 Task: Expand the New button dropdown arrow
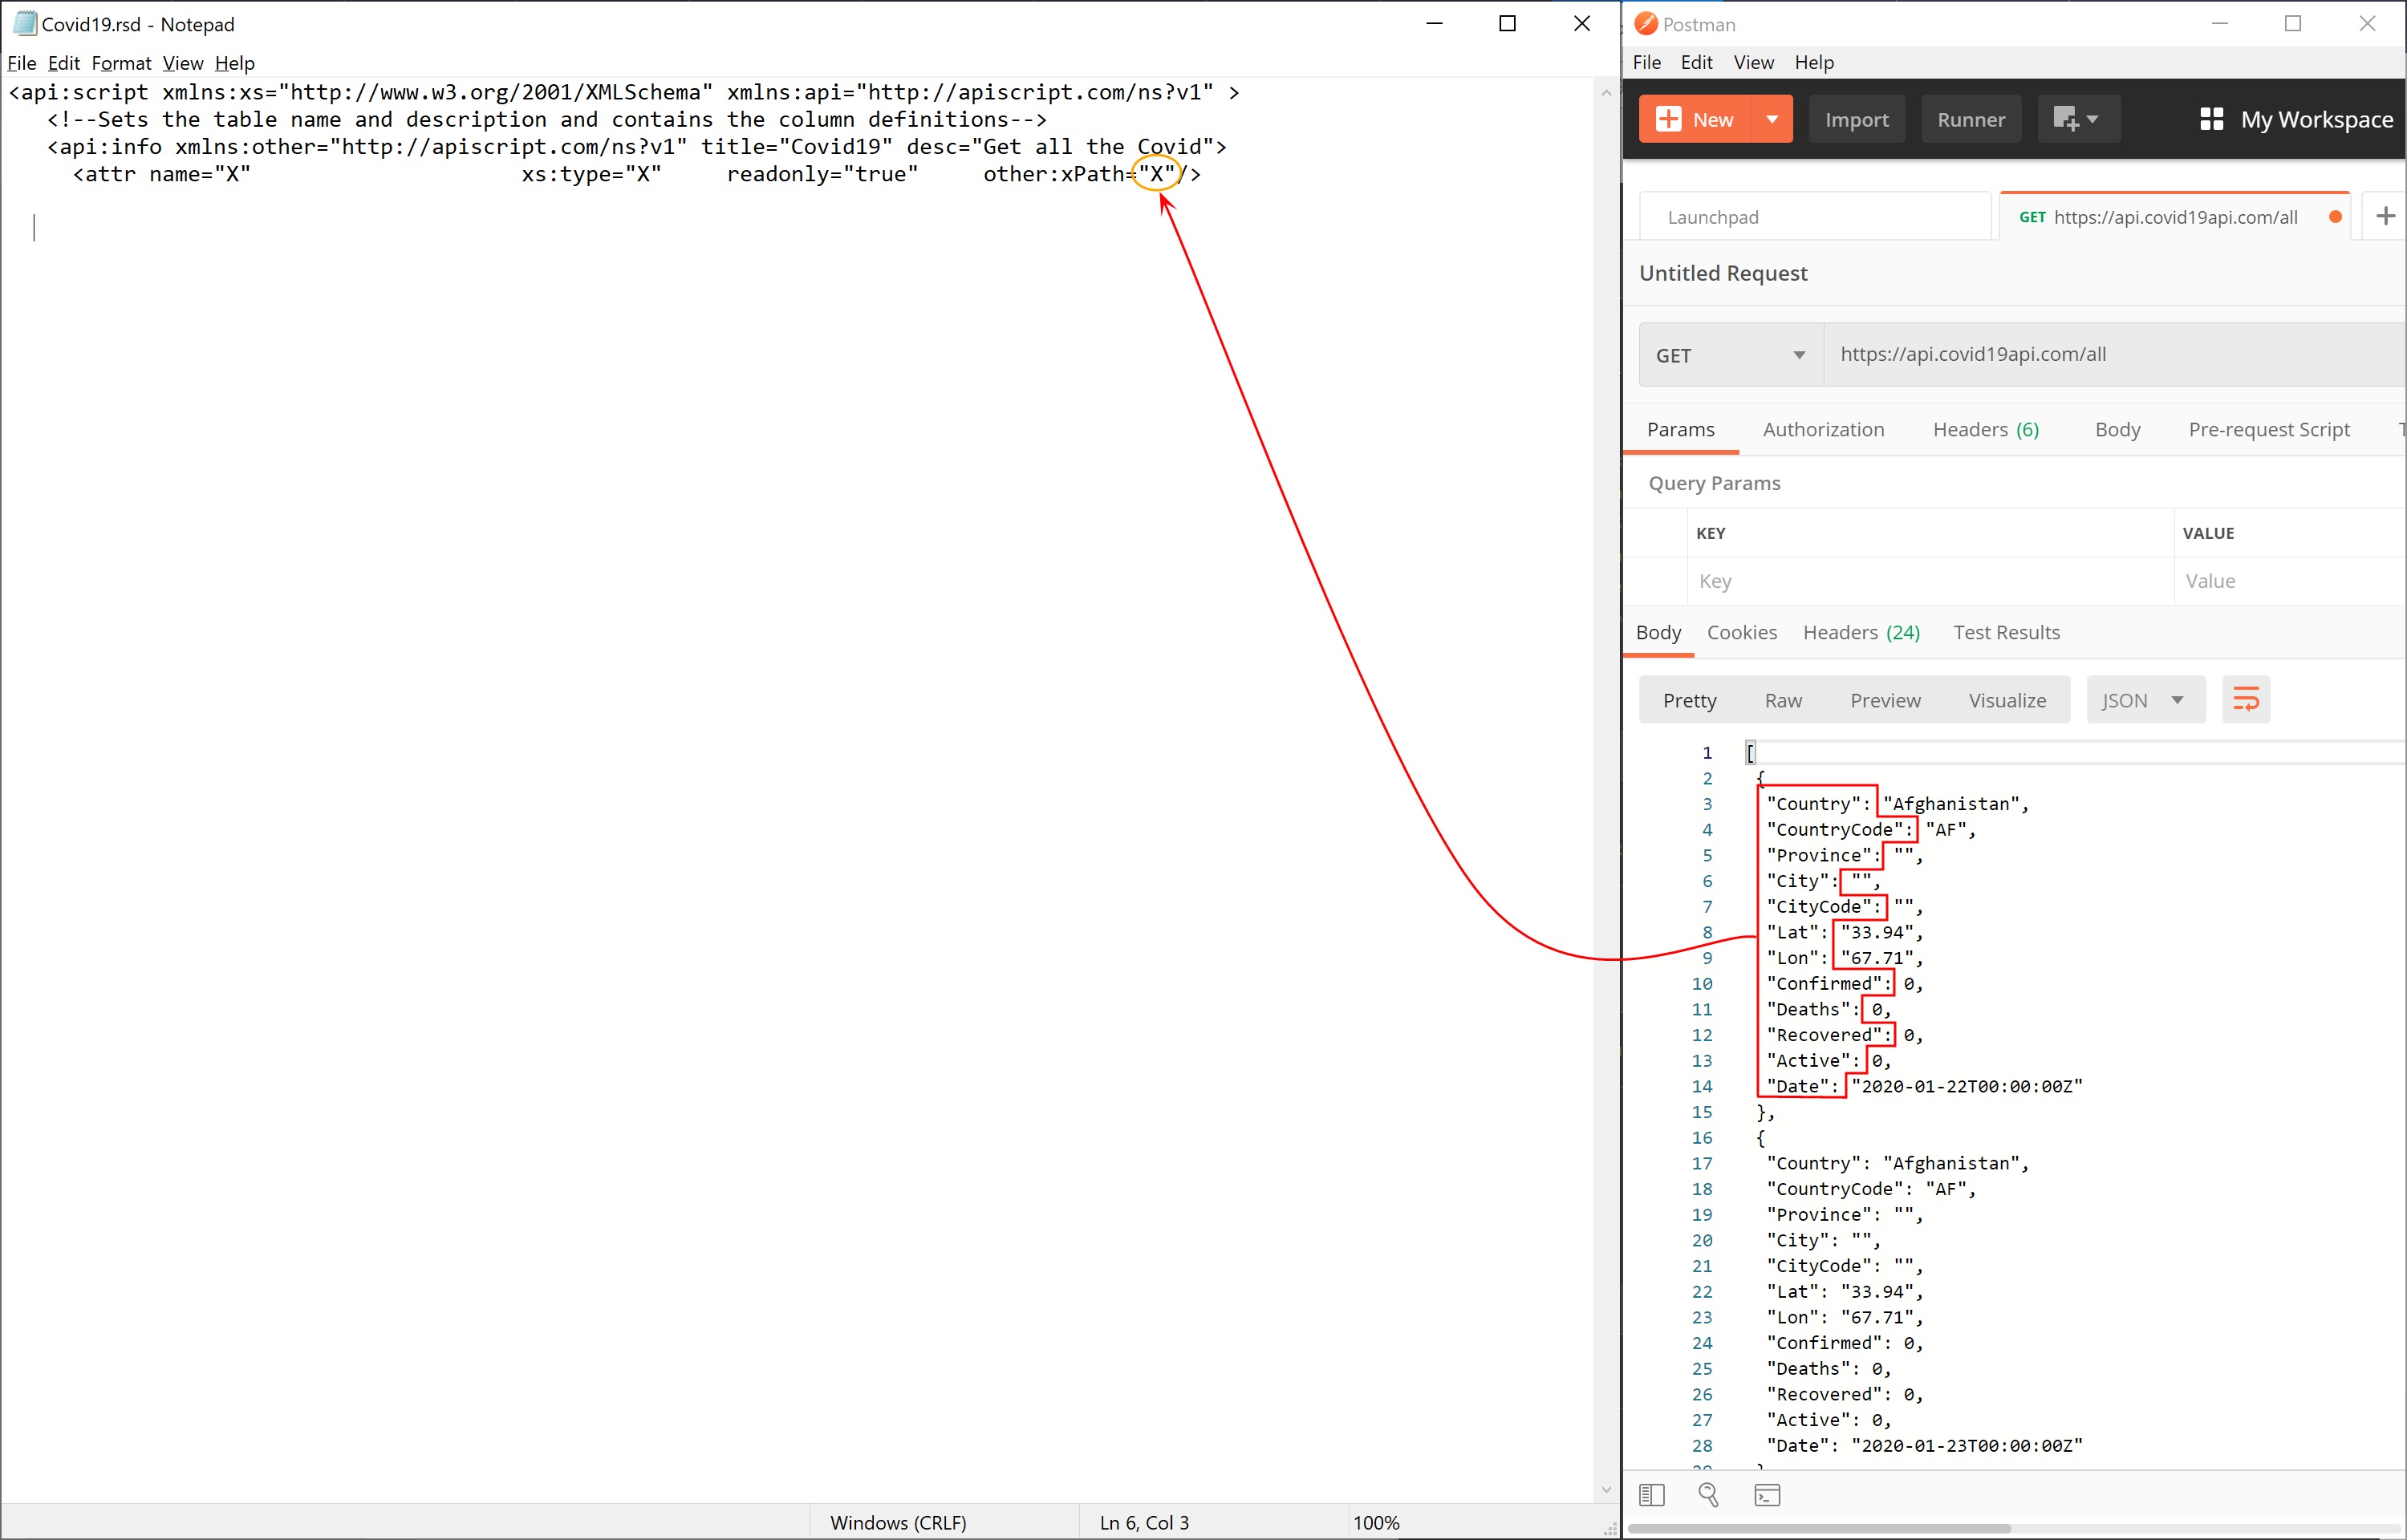pyautogui.click(x=1772, y=119)
